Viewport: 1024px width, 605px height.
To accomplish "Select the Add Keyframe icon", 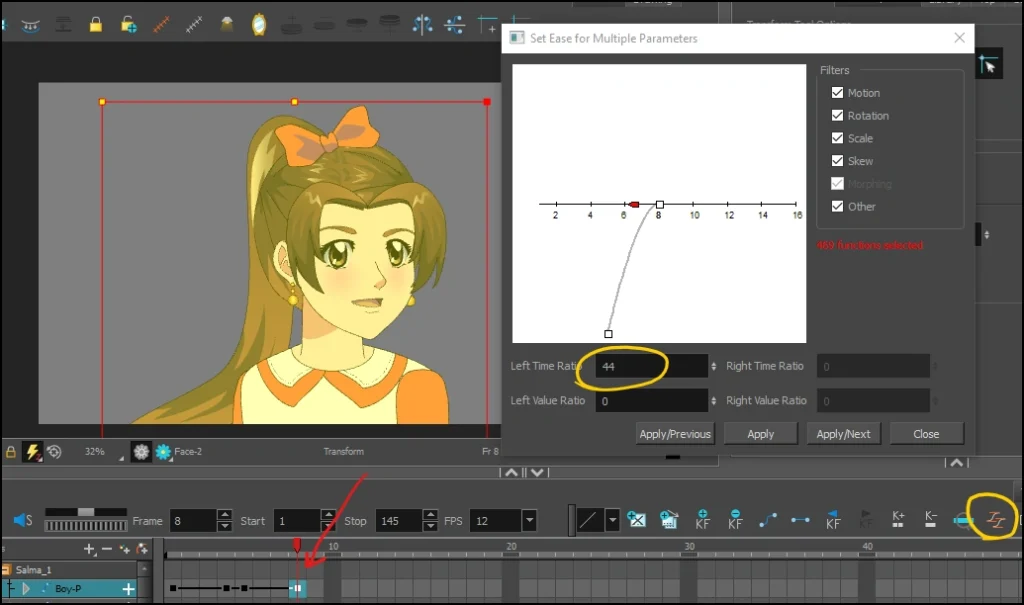I will tap(703, 521).
